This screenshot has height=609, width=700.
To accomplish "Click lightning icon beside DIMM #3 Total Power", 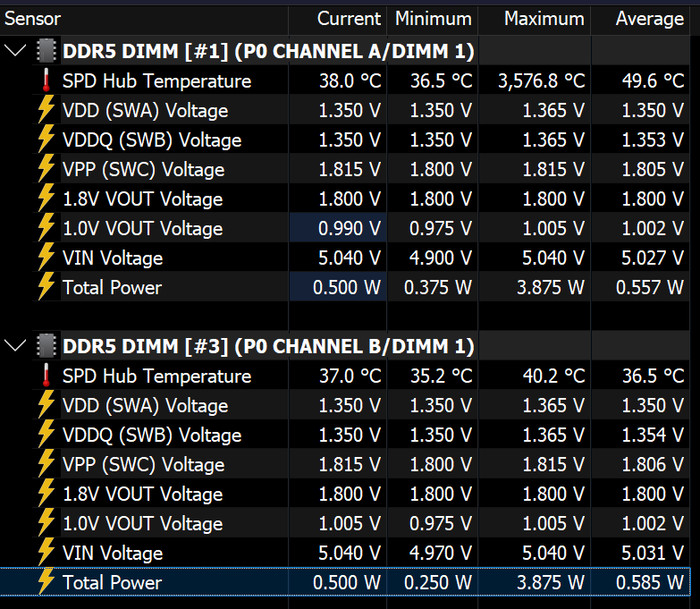I will point(46,582).
